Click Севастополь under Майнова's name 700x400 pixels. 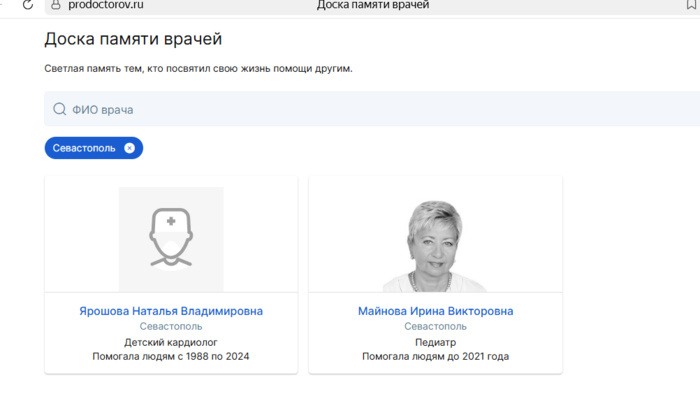(x=436, y=326)
